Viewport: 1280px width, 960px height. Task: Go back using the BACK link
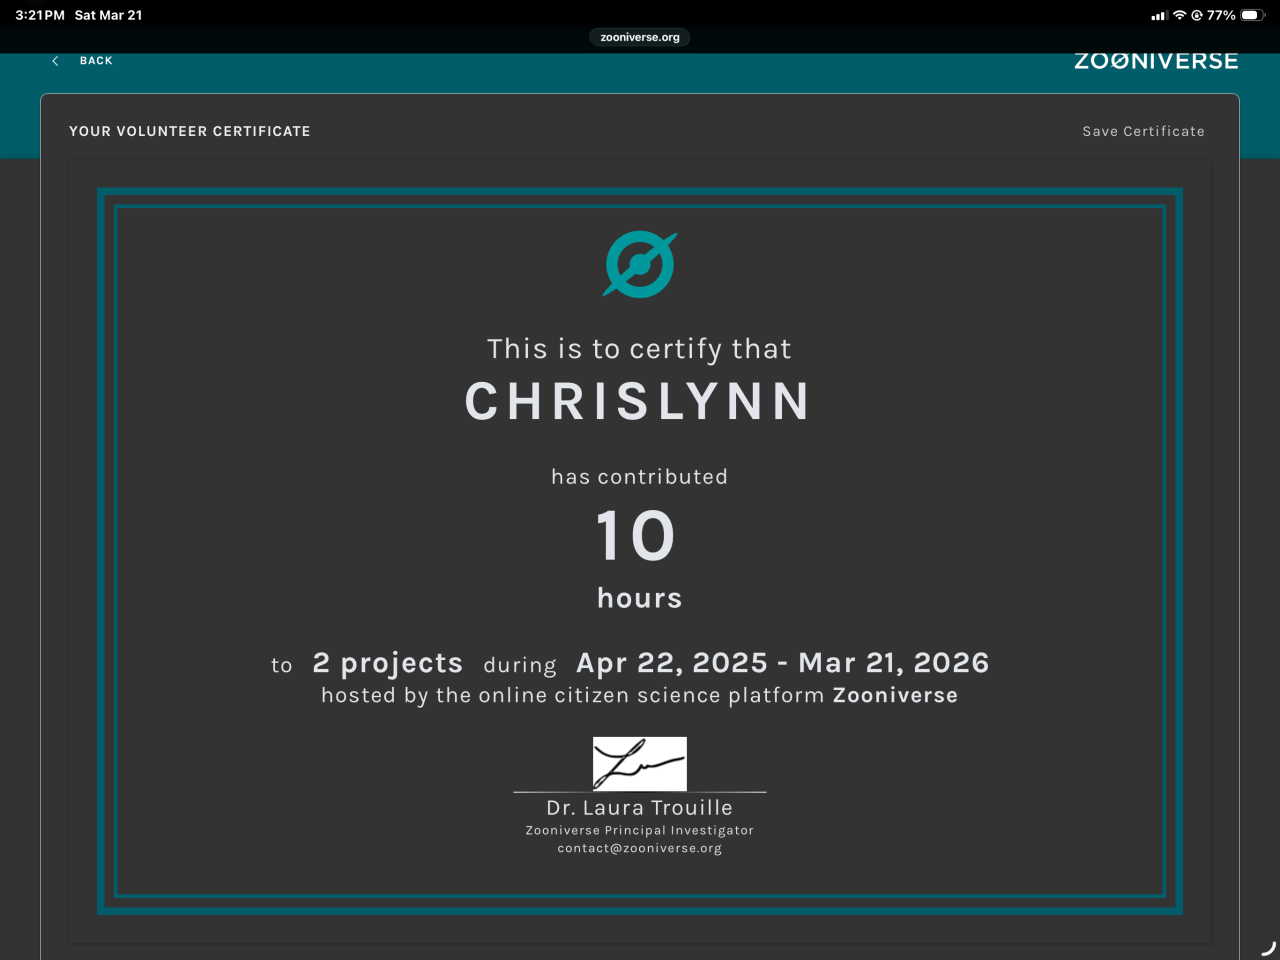tap(96, 61)
